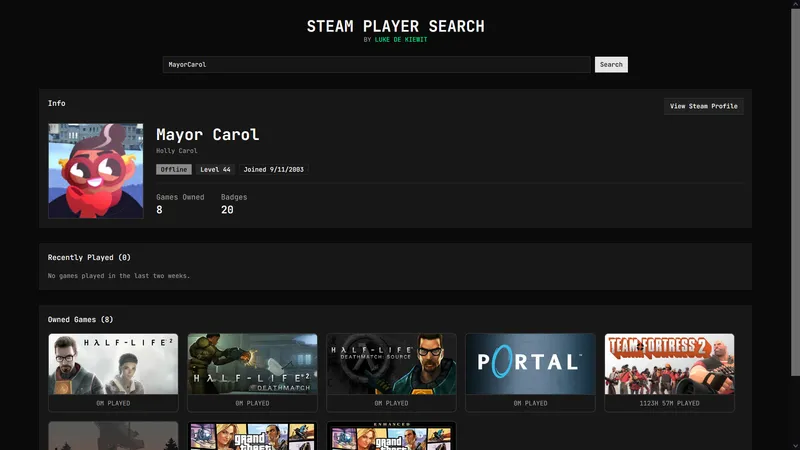The width and height of the screenshot is (800, 450).
Task: Click 'No games played in the last two weeks' text
Action: [x=119, y=276]
